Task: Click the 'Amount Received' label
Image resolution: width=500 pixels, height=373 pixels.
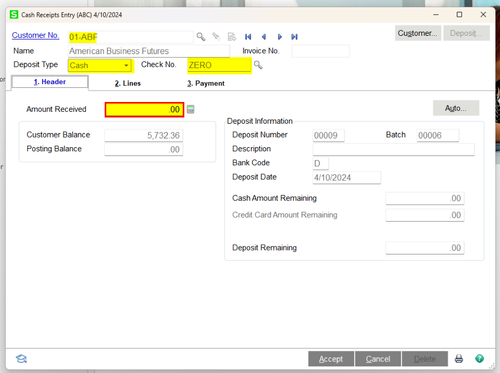Action: 56,109
